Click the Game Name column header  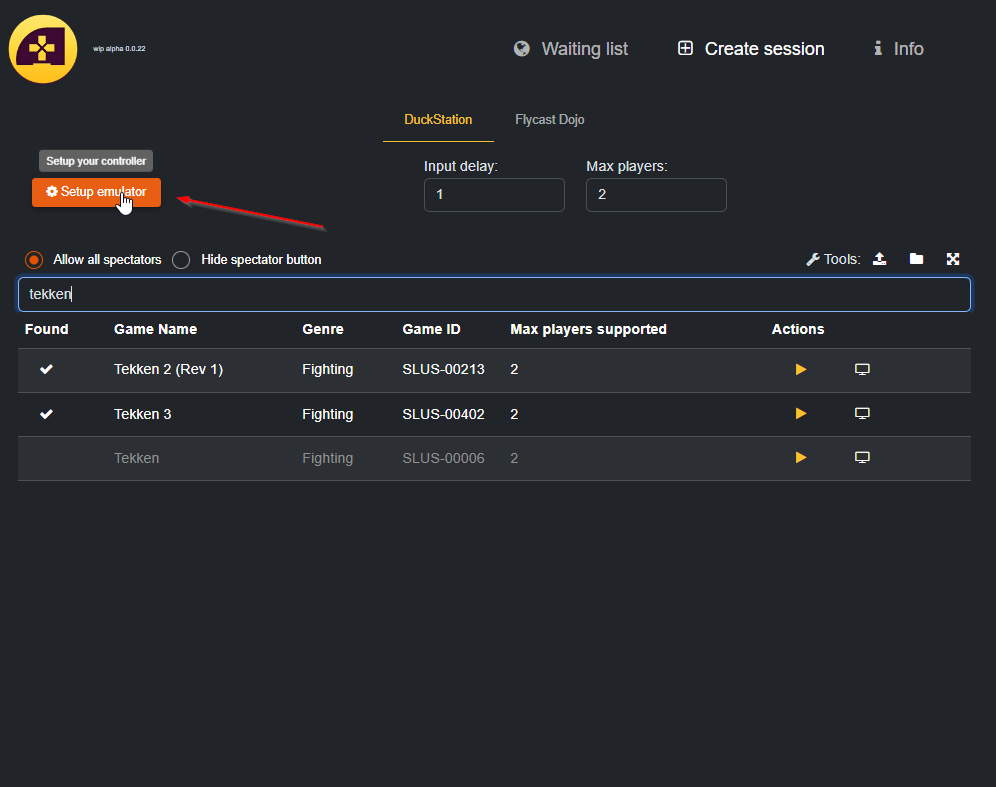click(156, 329)
